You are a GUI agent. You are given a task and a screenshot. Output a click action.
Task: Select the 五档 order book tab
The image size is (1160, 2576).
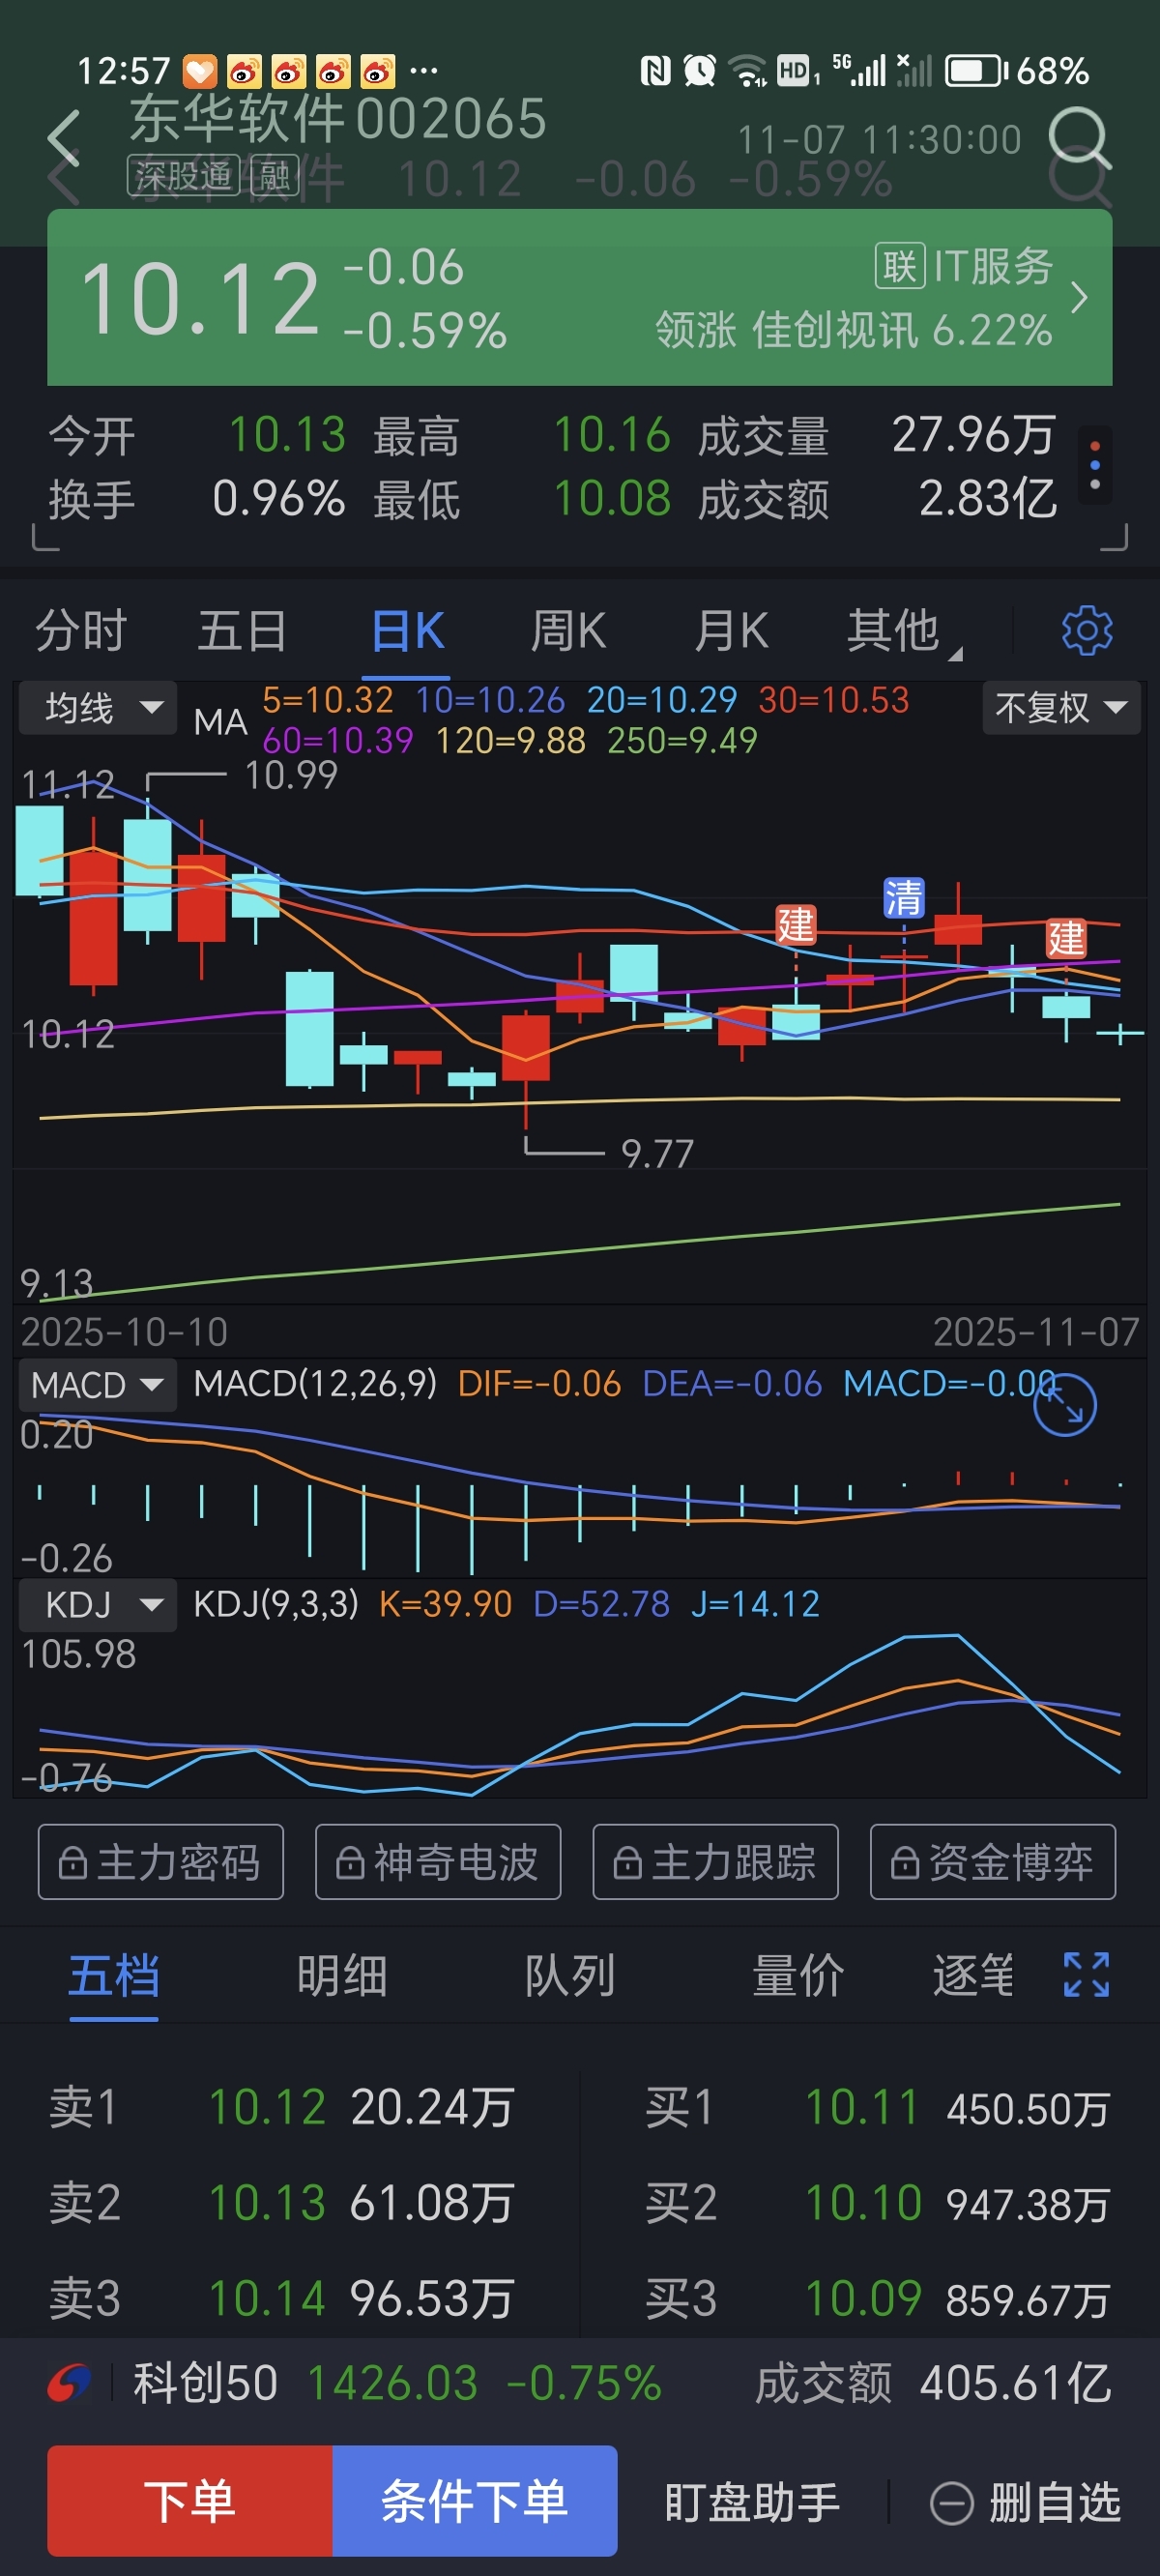pos(114,1976)
